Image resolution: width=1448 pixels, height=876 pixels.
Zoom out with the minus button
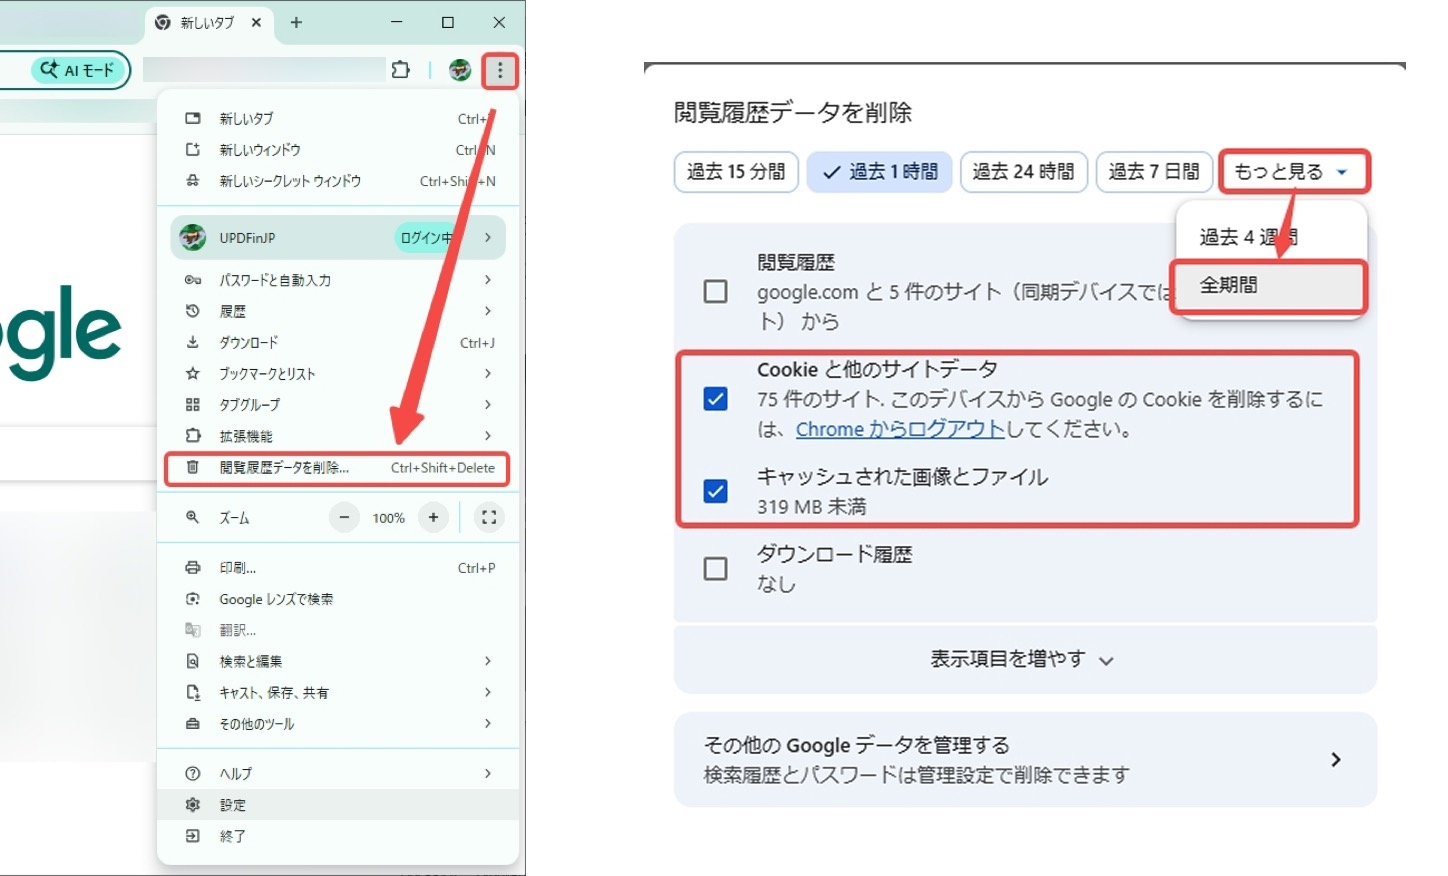coord(344,517)
